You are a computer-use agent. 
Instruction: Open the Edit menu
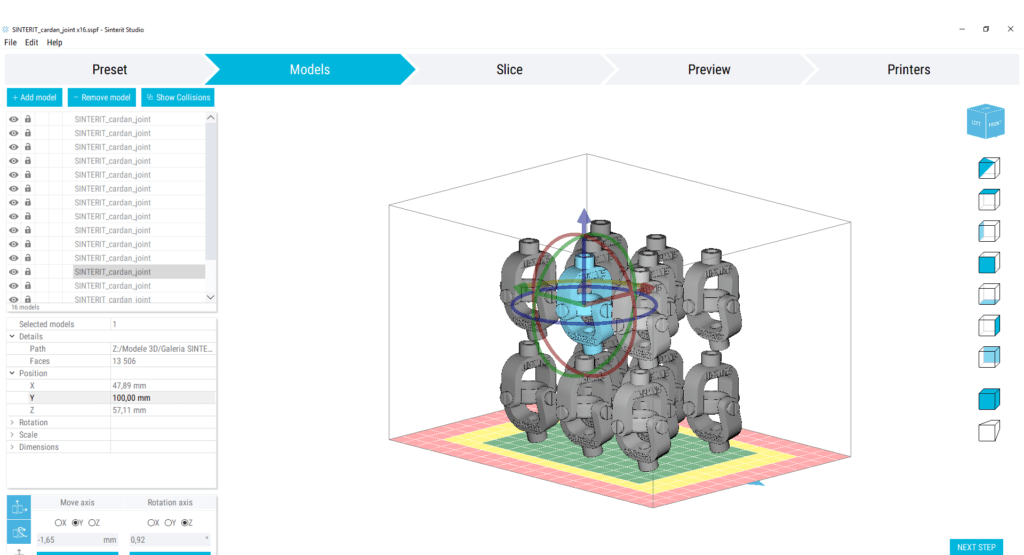[32, 43]
